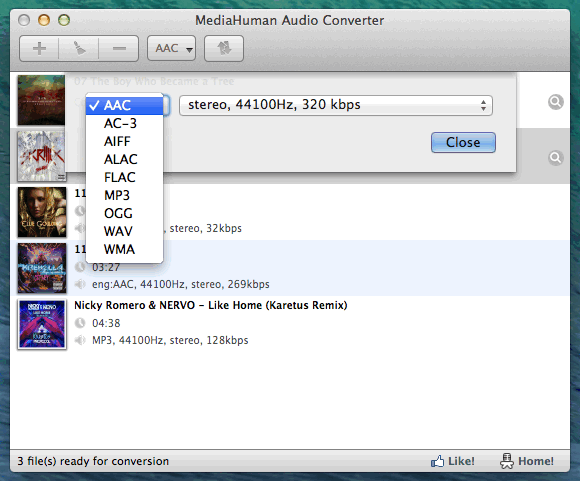Select the Nicky Romero Like Home cover thumbnail
This screenshot has height=481, width=580.
[42, 324]
